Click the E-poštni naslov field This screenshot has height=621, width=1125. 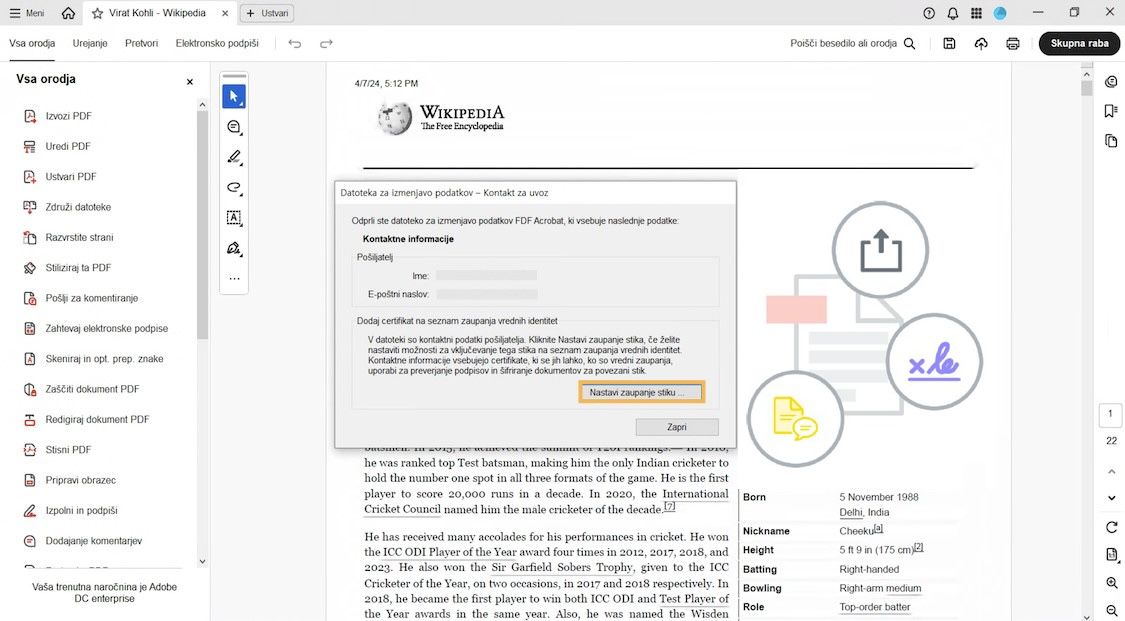[486, 294]
